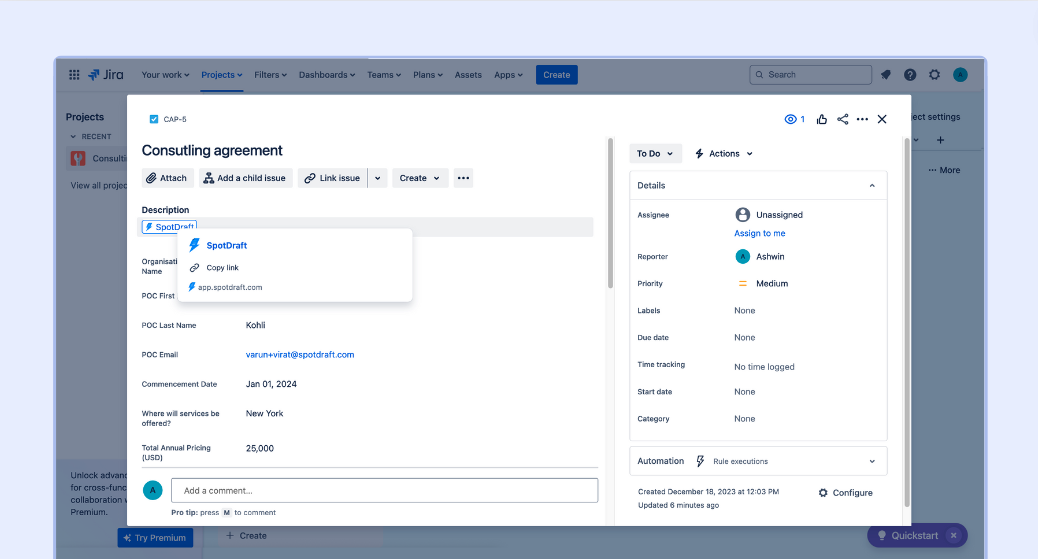The height and width of the screenshot is (559, 1038).
Task: Open the notifications bell icon
Action: point(886,75)
